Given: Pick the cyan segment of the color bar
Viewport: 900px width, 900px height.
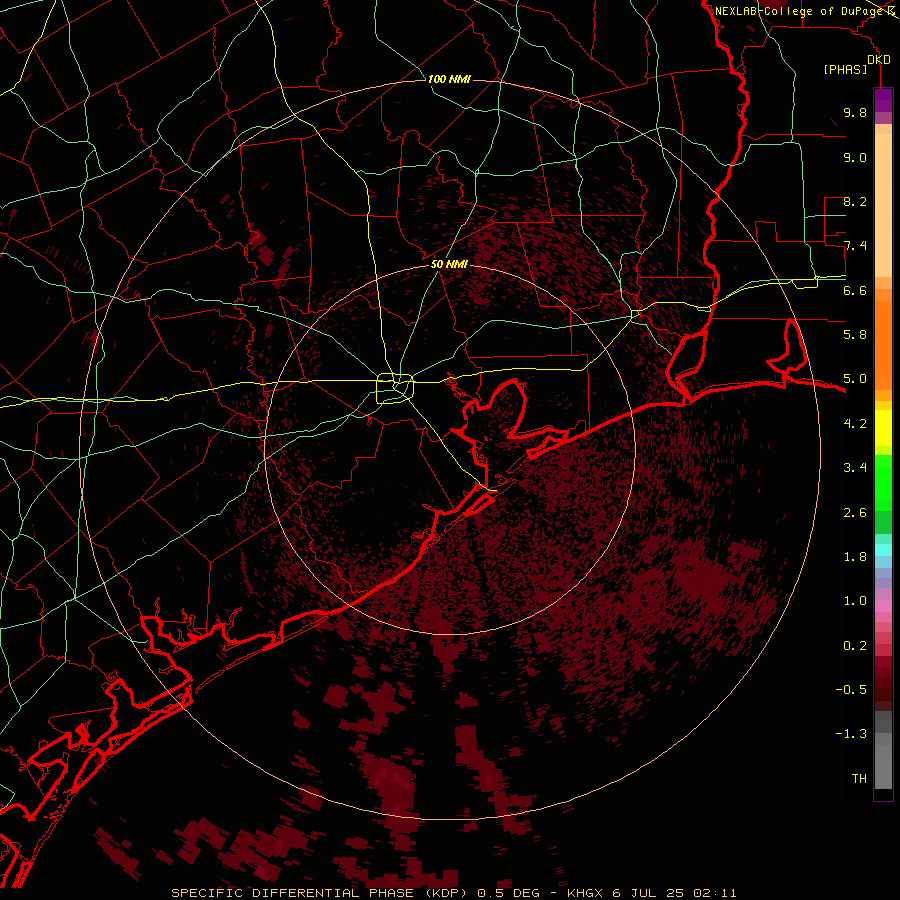Looking at the screenshot, I should click(x=883, y=550).
